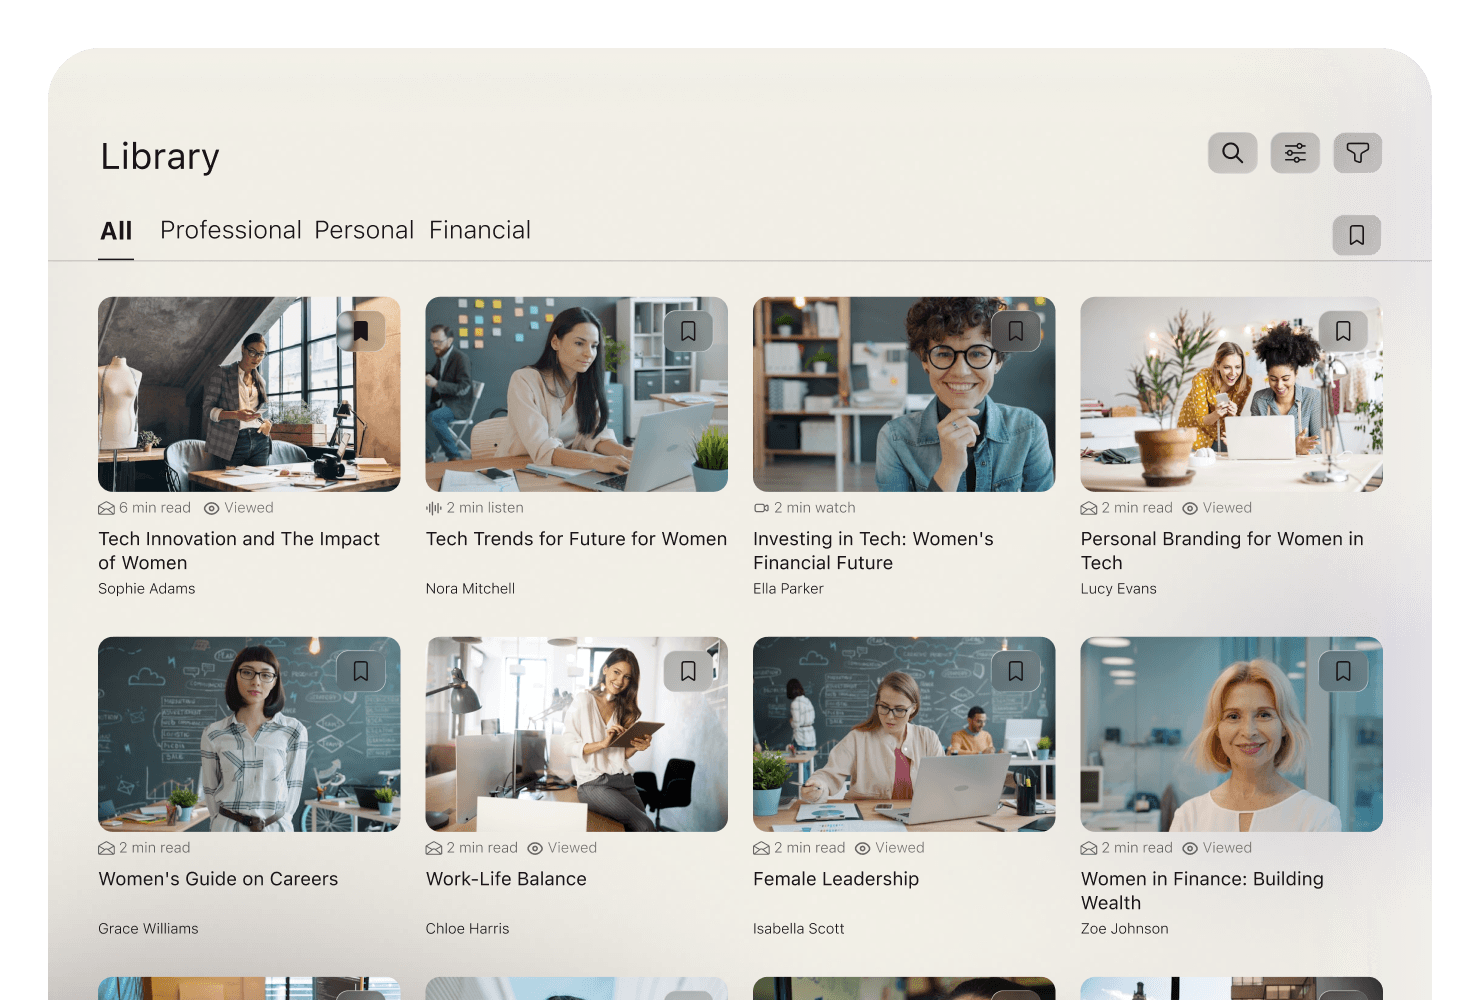Show saved bookmarks from the tab bar icon
The image size is (1480, 1000).
(x=1357, y=235)
